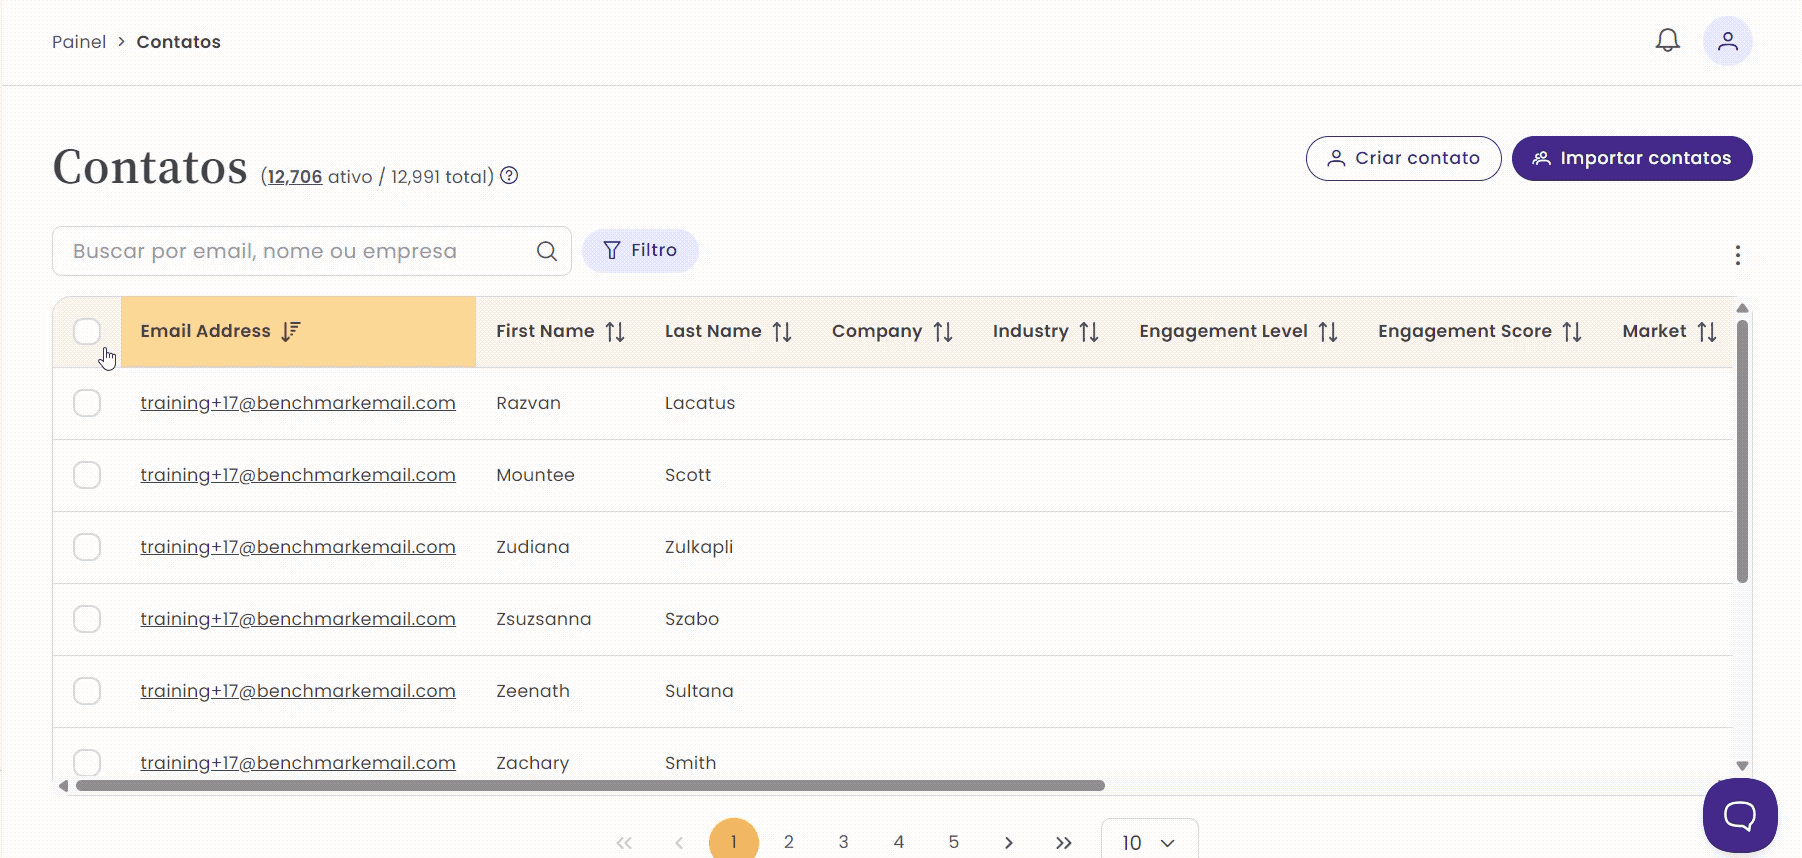Go to page 4
Viewport: 1802px width, 858px height.
click(899, 842)
